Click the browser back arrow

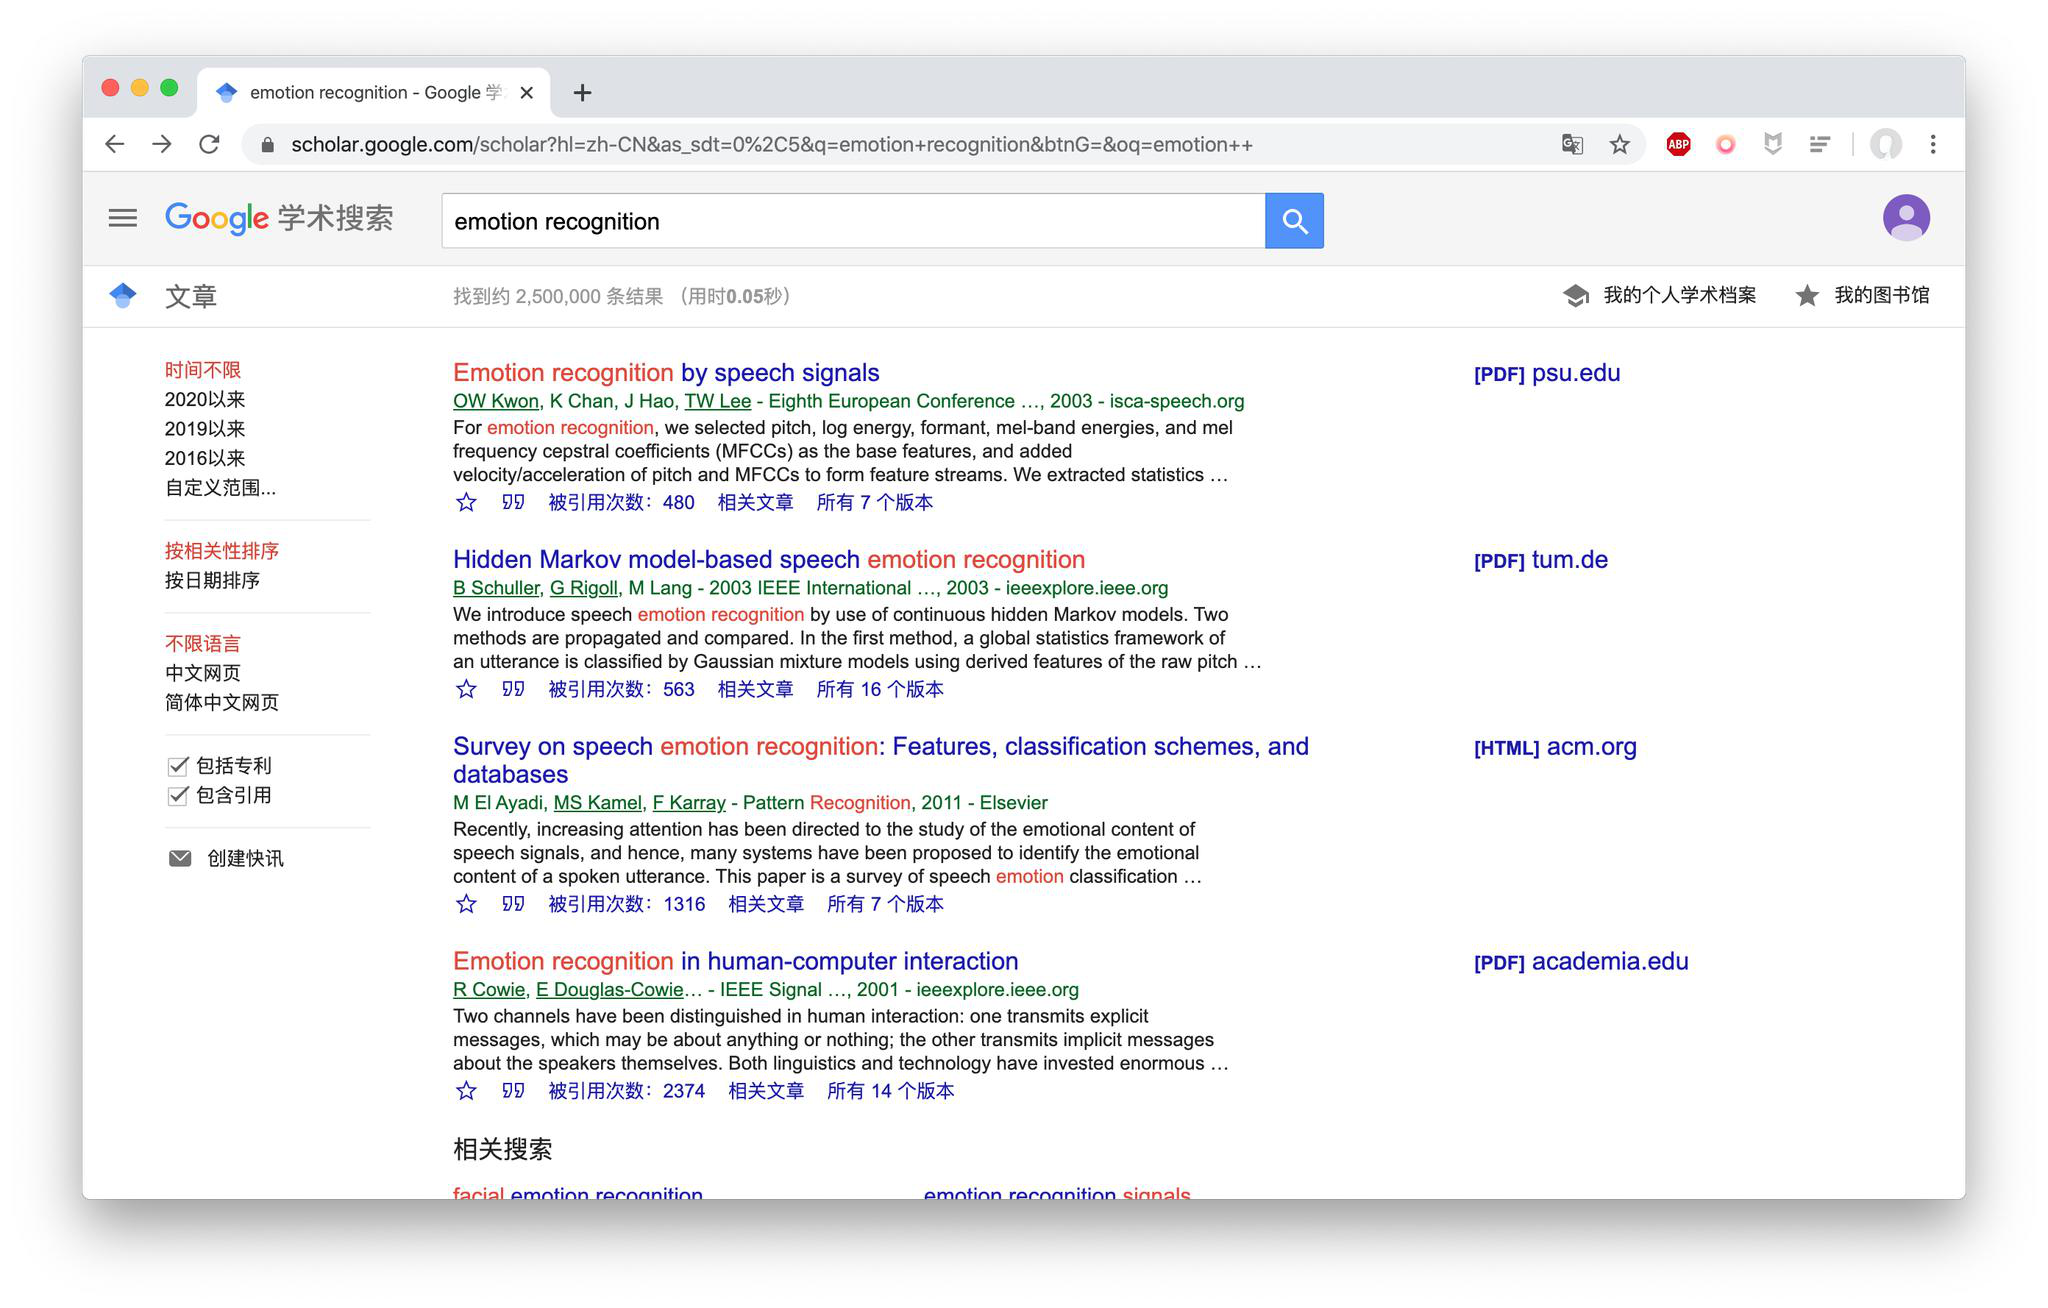point(115,144)
